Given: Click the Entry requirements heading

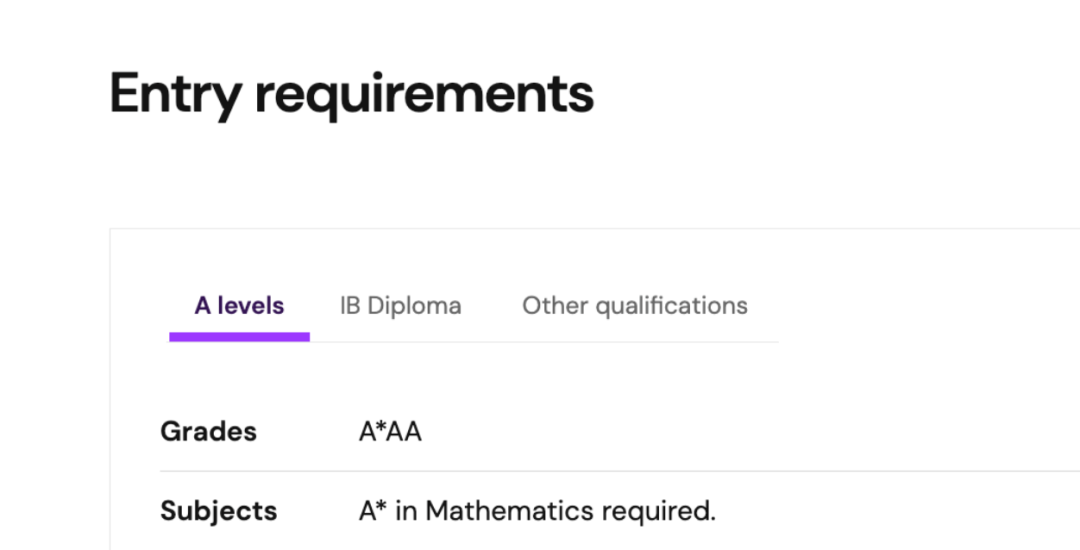Looking at the screenshot, I should point(351,95).
